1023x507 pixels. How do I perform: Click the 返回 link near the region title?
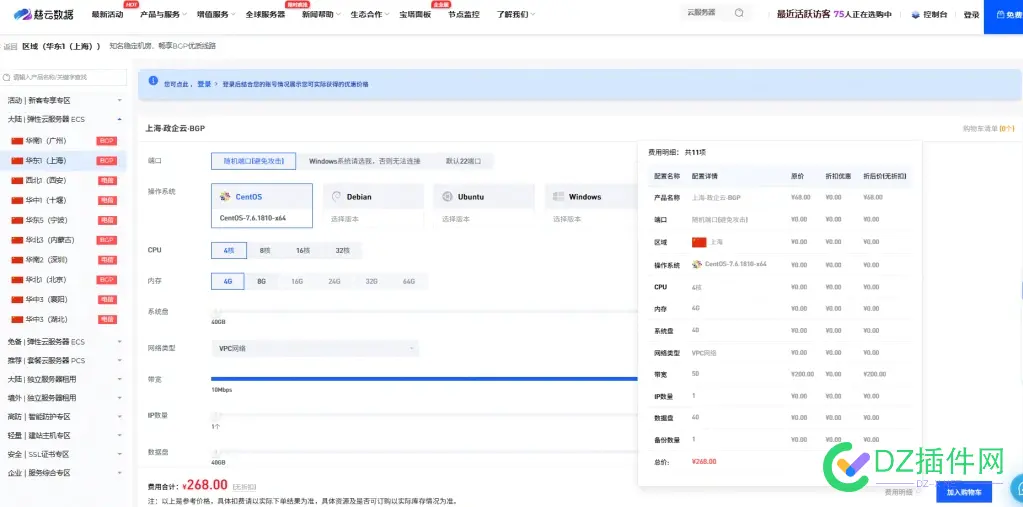coord(9,46)
